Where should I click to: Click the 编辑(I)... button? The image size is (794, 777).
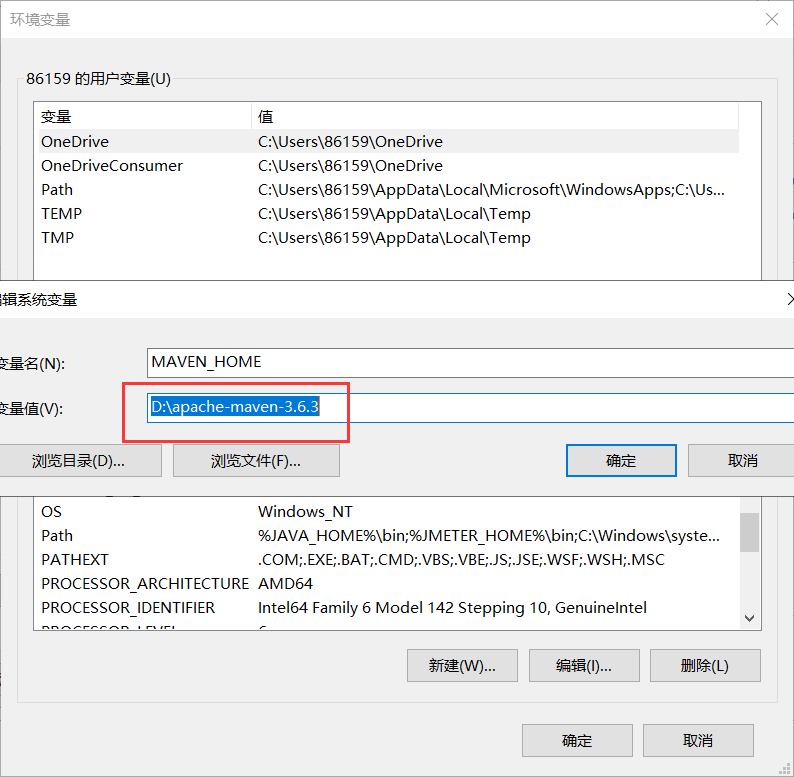click(x=584, y=666)
